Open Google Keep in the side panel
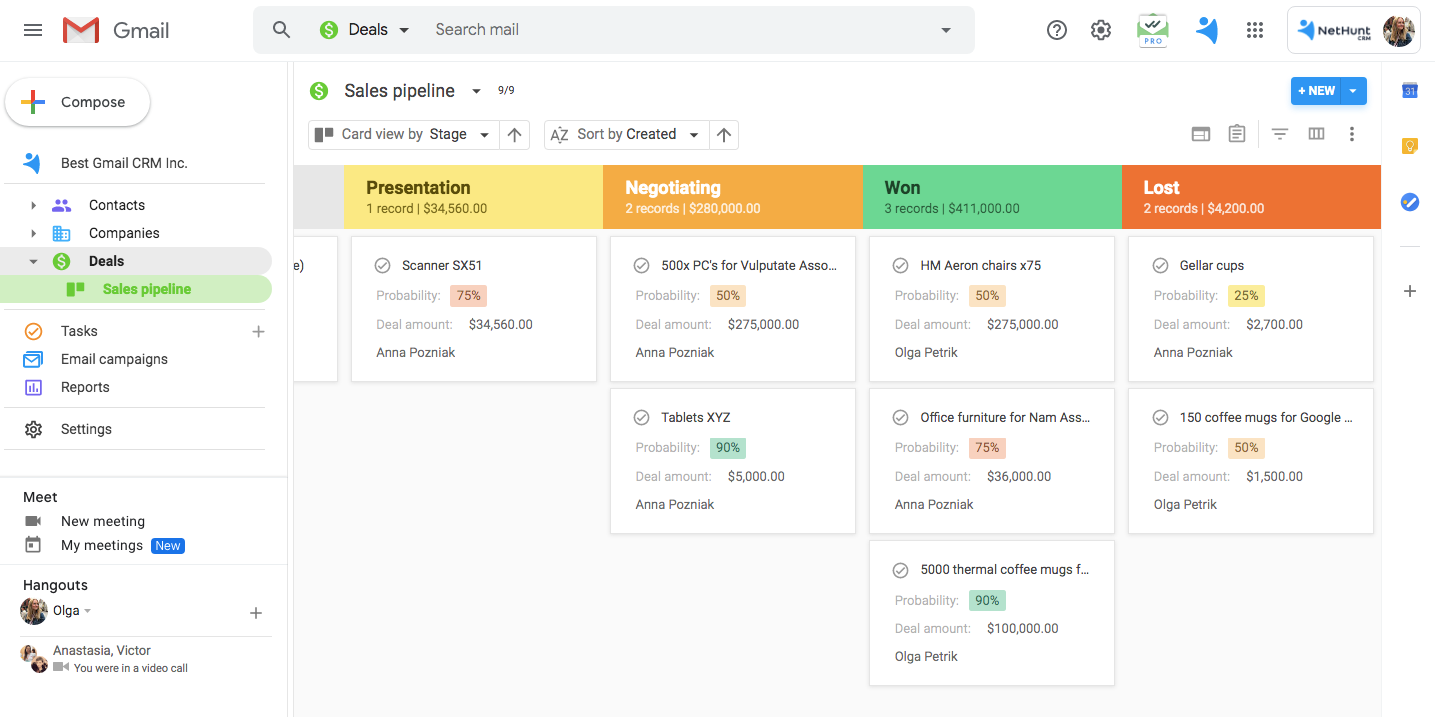This screenshot has width=1435, height=717. point(1410,146)
